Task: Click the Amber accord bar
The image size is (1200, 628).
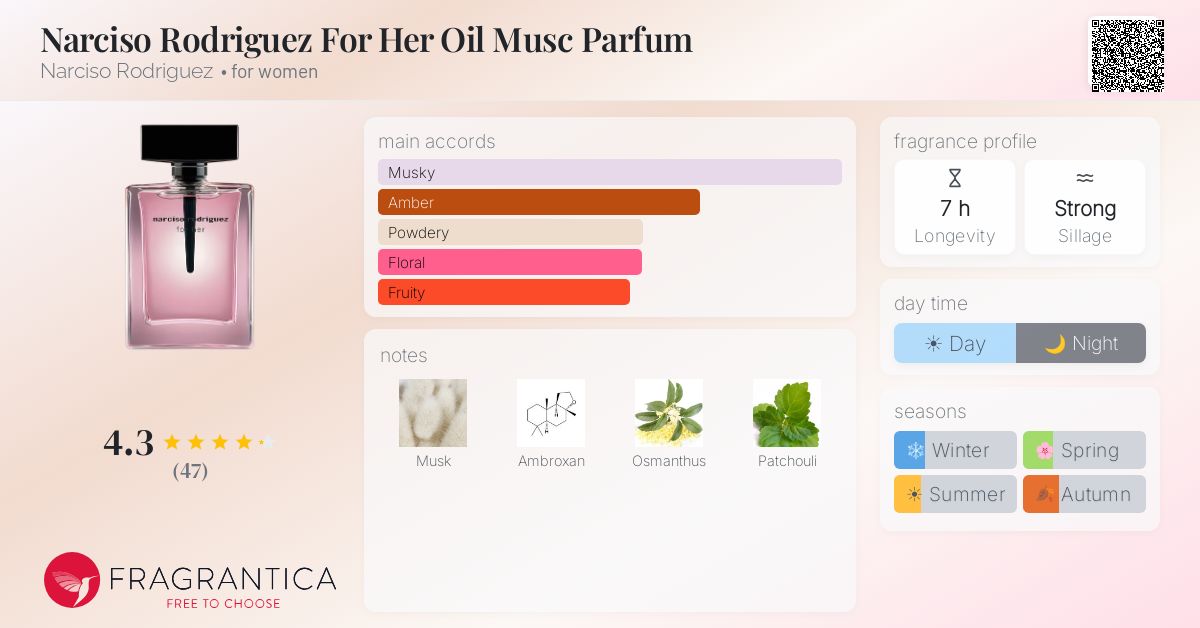Action: (x=538, y=202)
